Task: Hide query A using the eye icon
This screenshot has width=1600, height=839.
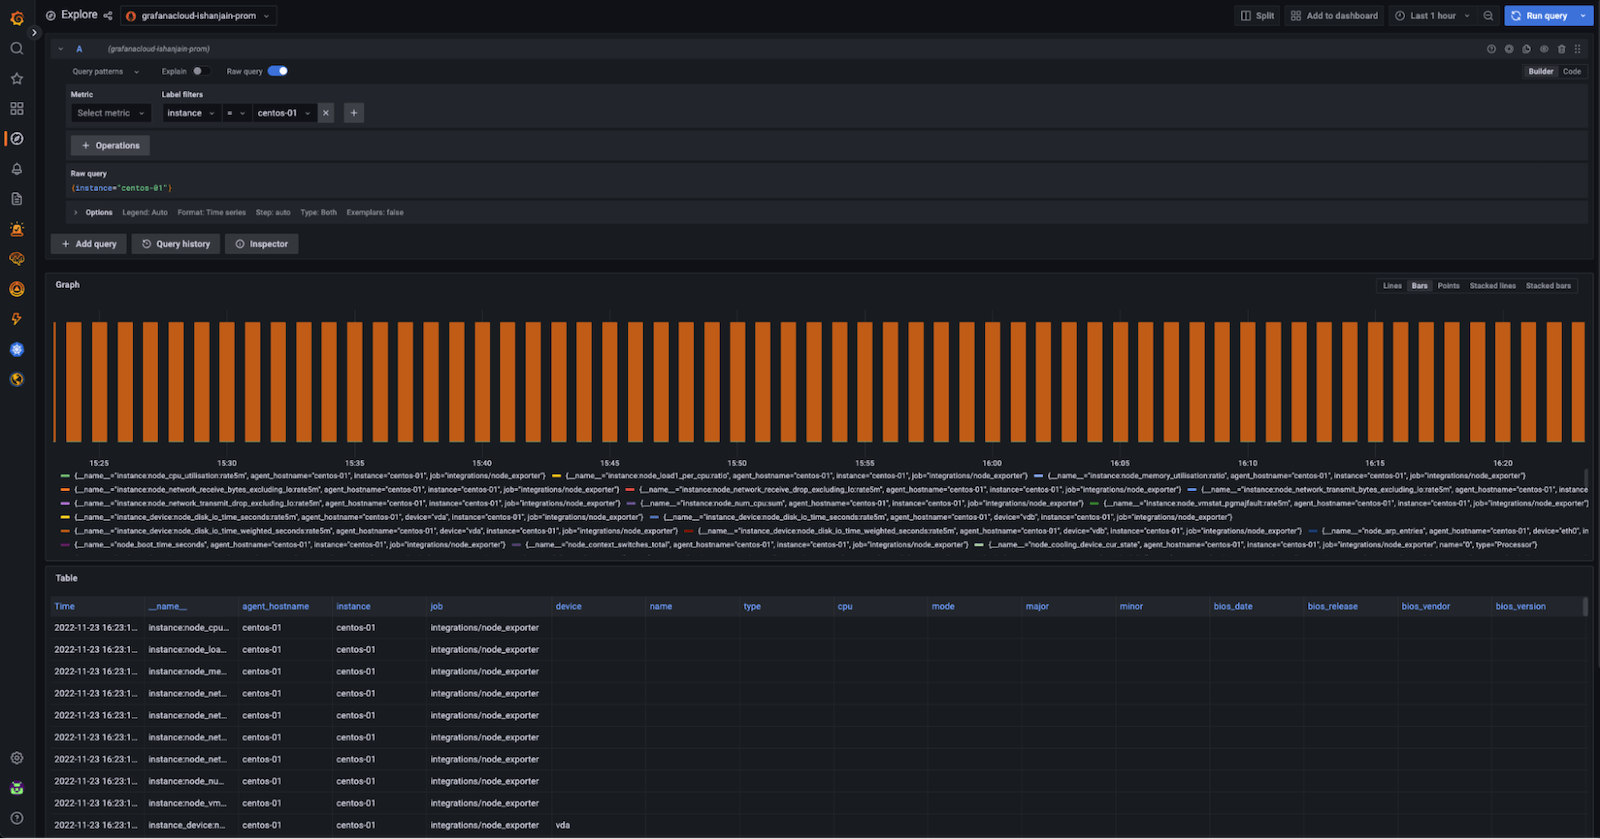Action: click(x=1544, y=49)
